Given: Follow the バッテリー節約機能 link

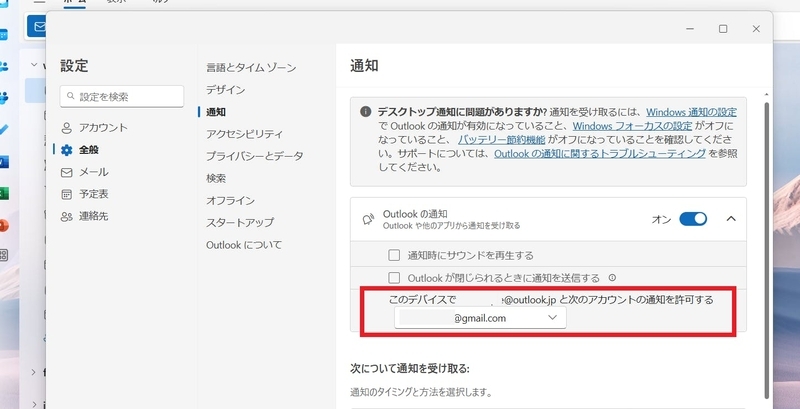Looking at the screenshot, I should [x=502, y=140].
